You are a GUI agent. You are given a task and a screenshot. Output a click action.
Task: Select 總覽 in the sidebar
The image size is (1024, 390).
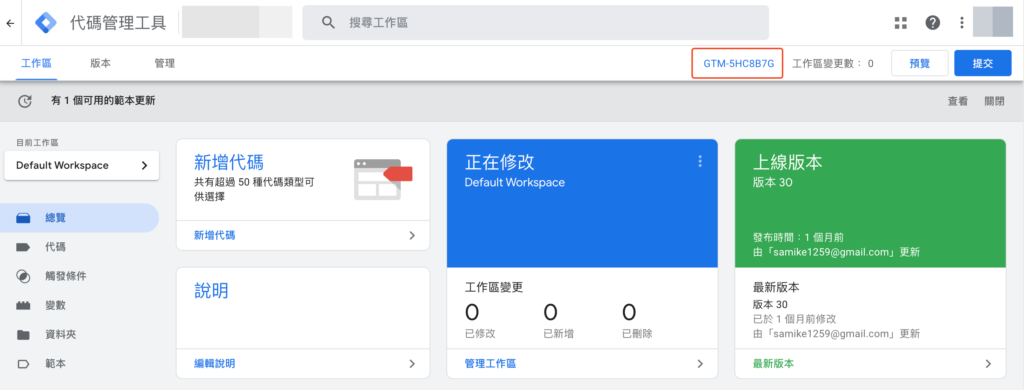coord(80,218)
